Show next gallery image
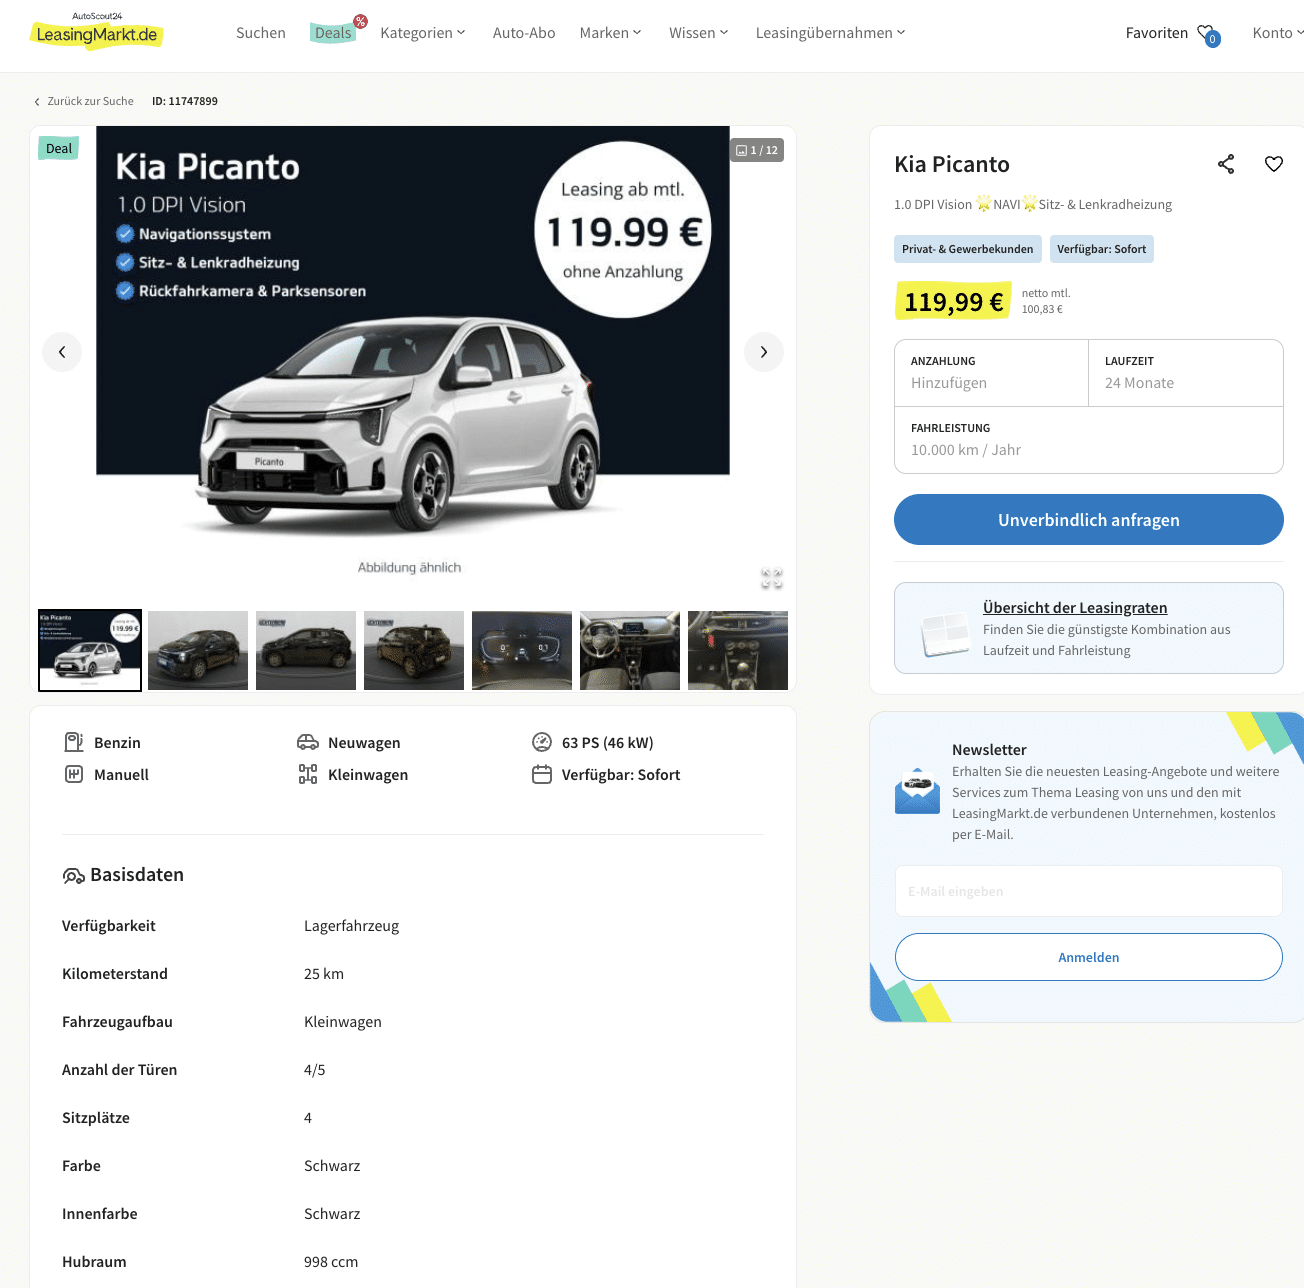Viewport: 1304px width, 1288px height. (764, 352)
